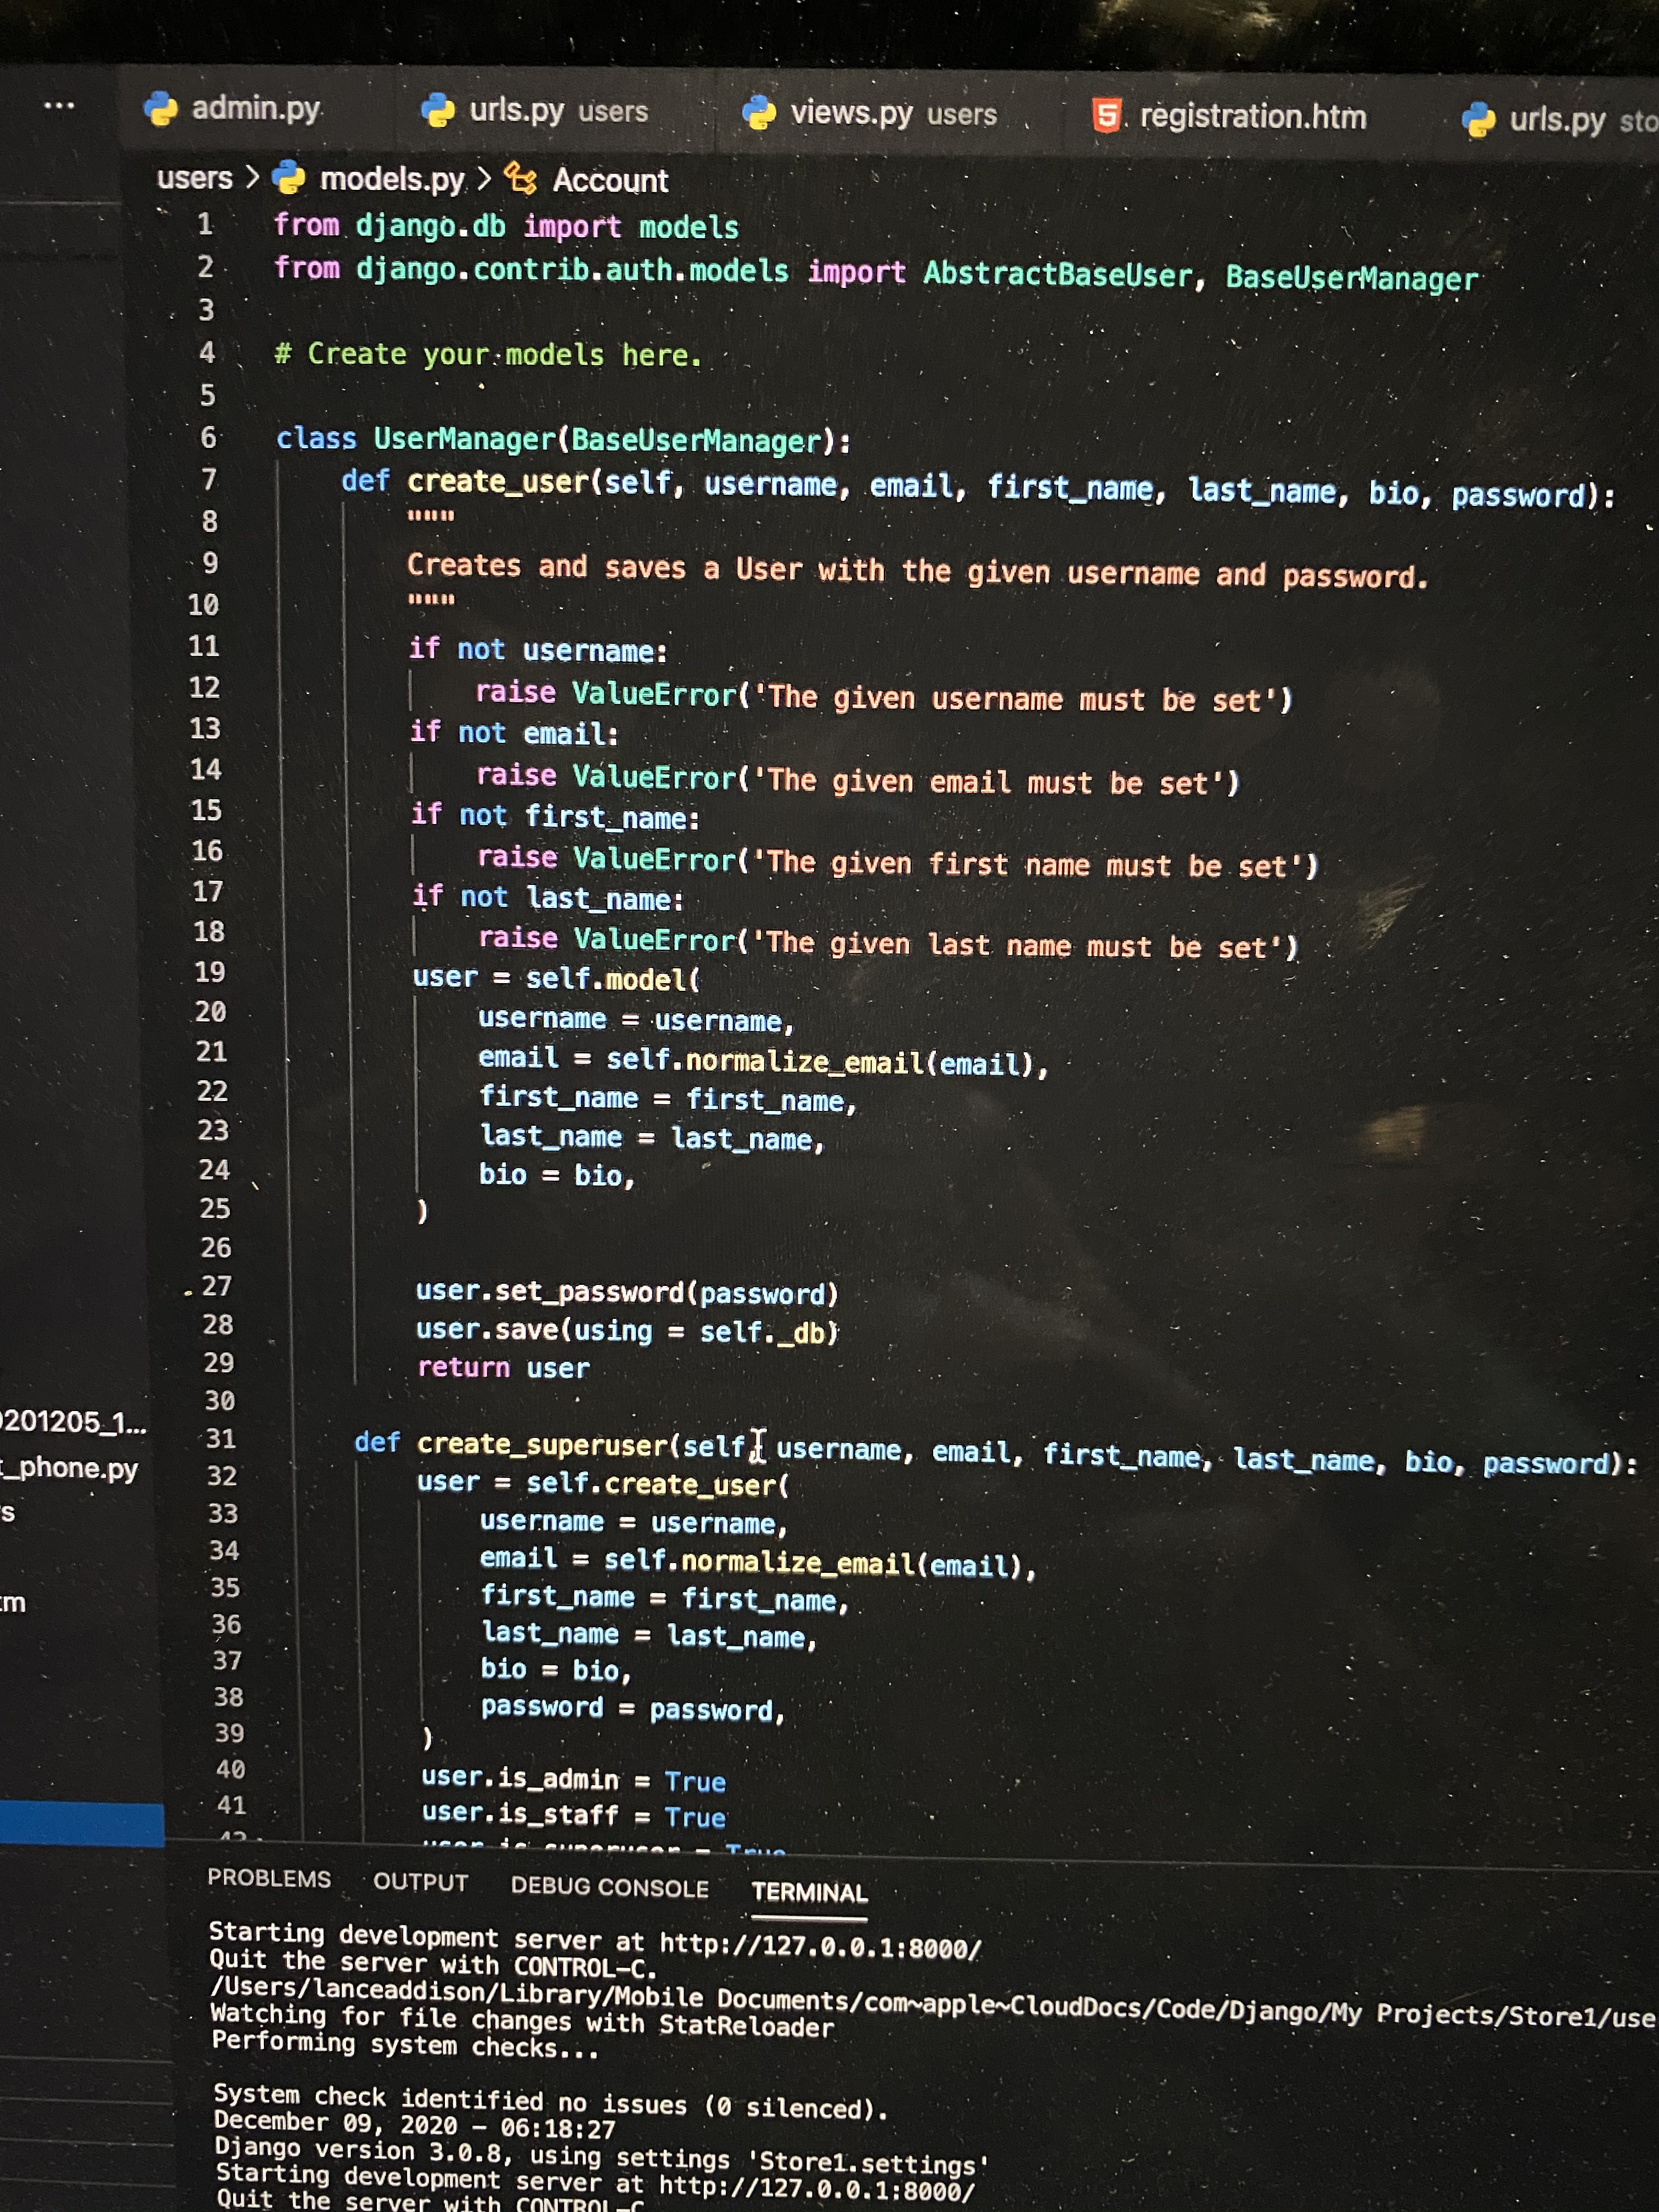
Task: Click line number 27 in the gutter
Action: click(216, 1286)
